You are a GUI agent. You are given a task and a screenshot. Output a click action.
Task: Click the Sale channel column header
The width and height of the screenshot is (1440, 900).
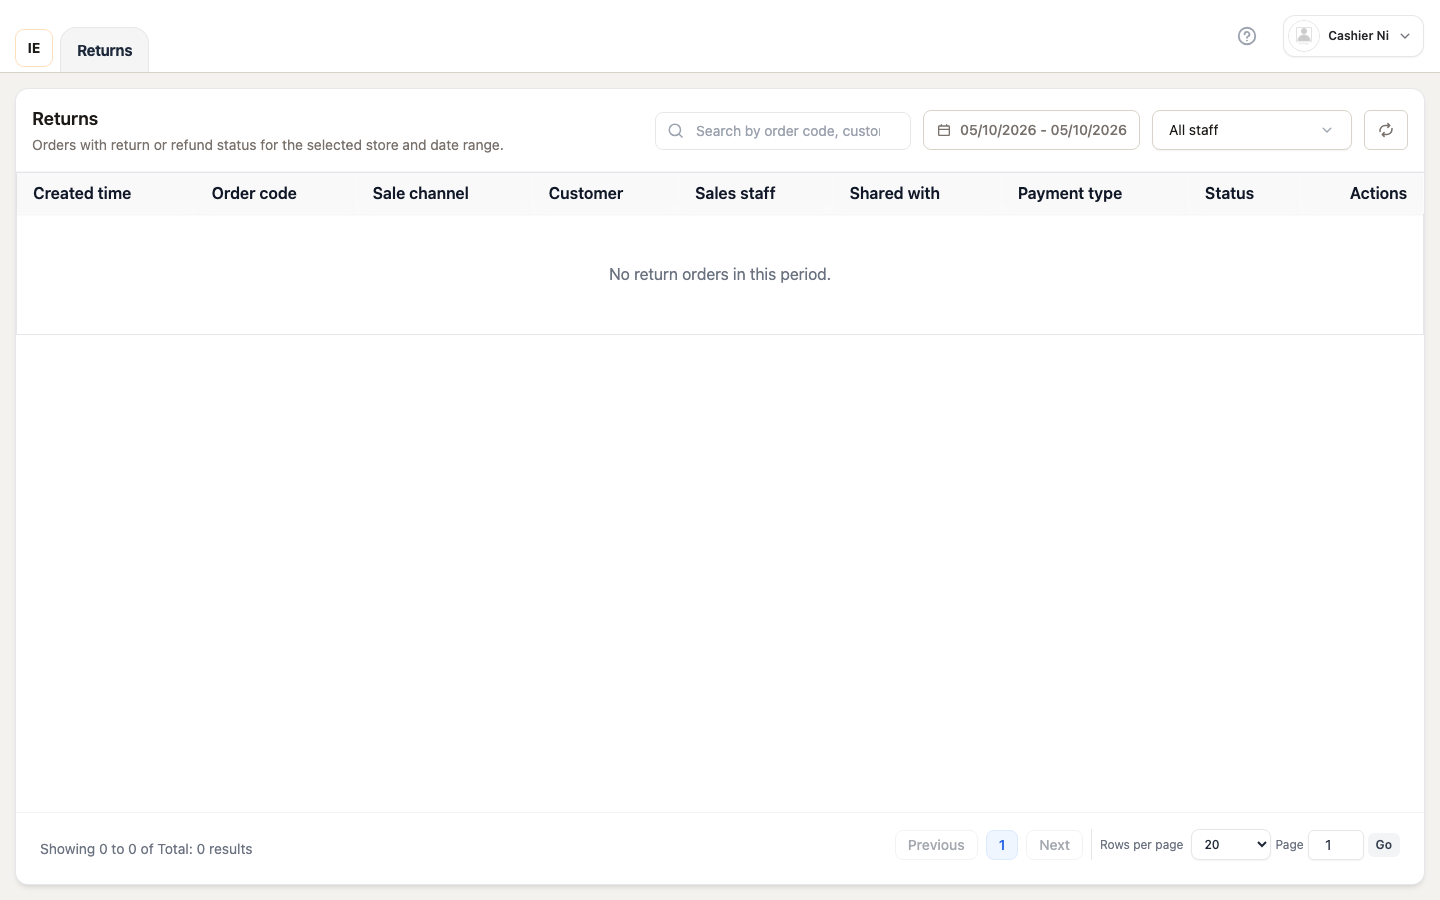pos(421,194)
